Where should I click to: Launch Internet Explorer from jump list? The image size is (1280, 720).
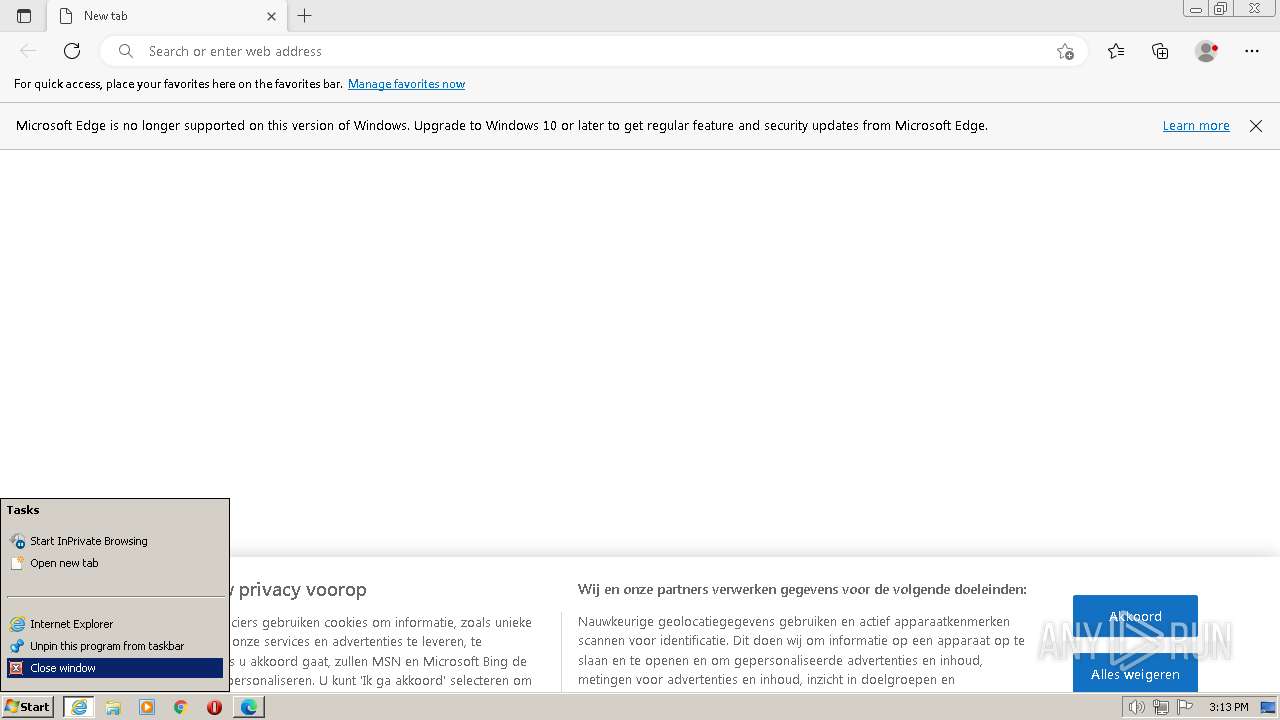click(115, 624)
